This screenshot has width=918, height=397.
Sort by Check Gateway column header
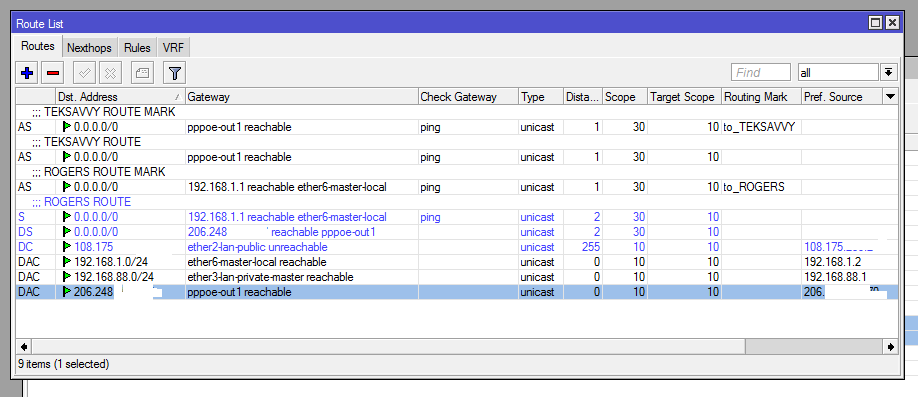468,97
